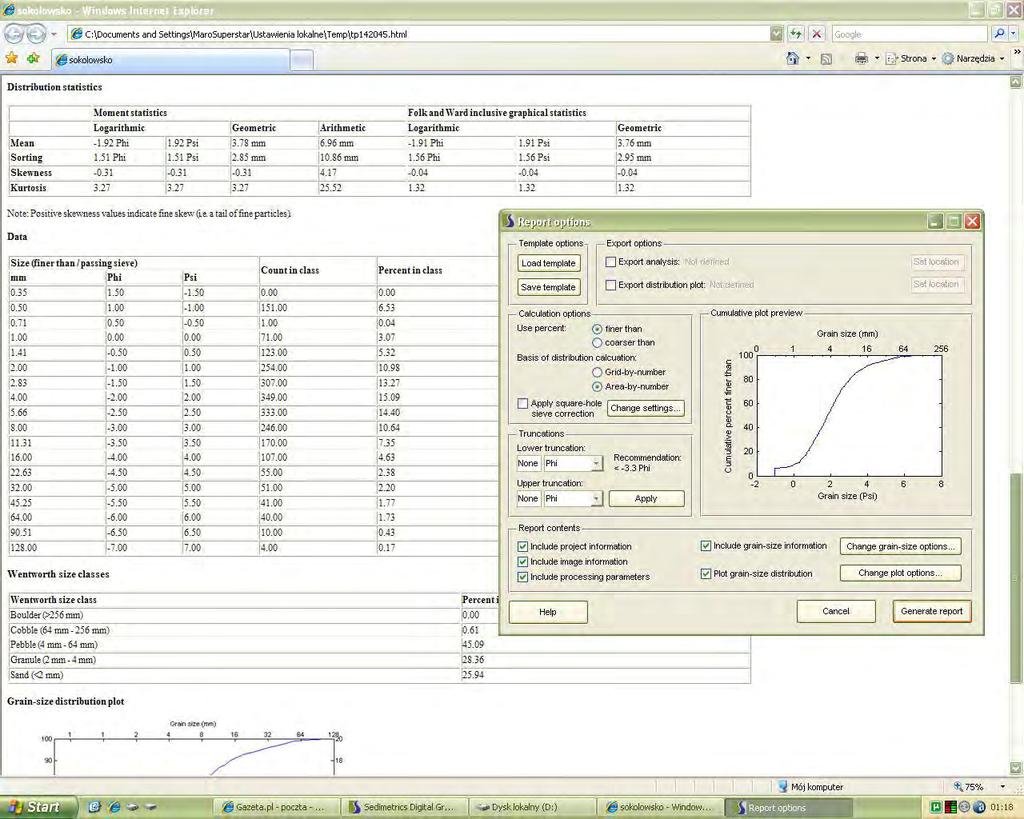Open the Favorites Center star
Screen dimensions: 1024x819
click(x=12, y=59)
